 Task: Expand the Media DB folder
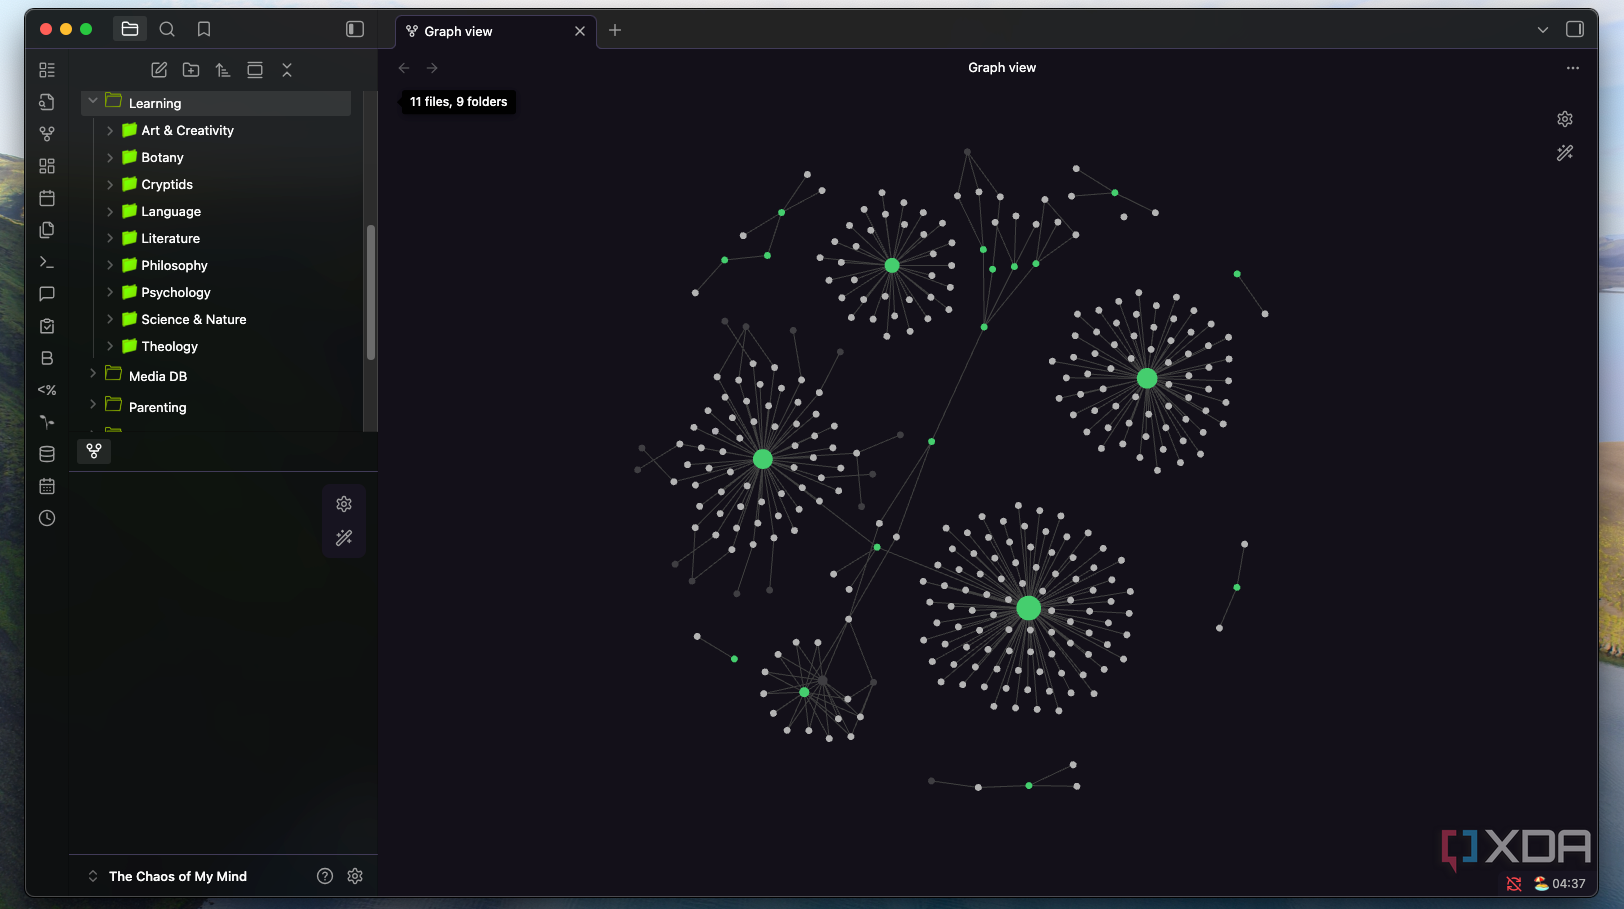pos(93,375)
